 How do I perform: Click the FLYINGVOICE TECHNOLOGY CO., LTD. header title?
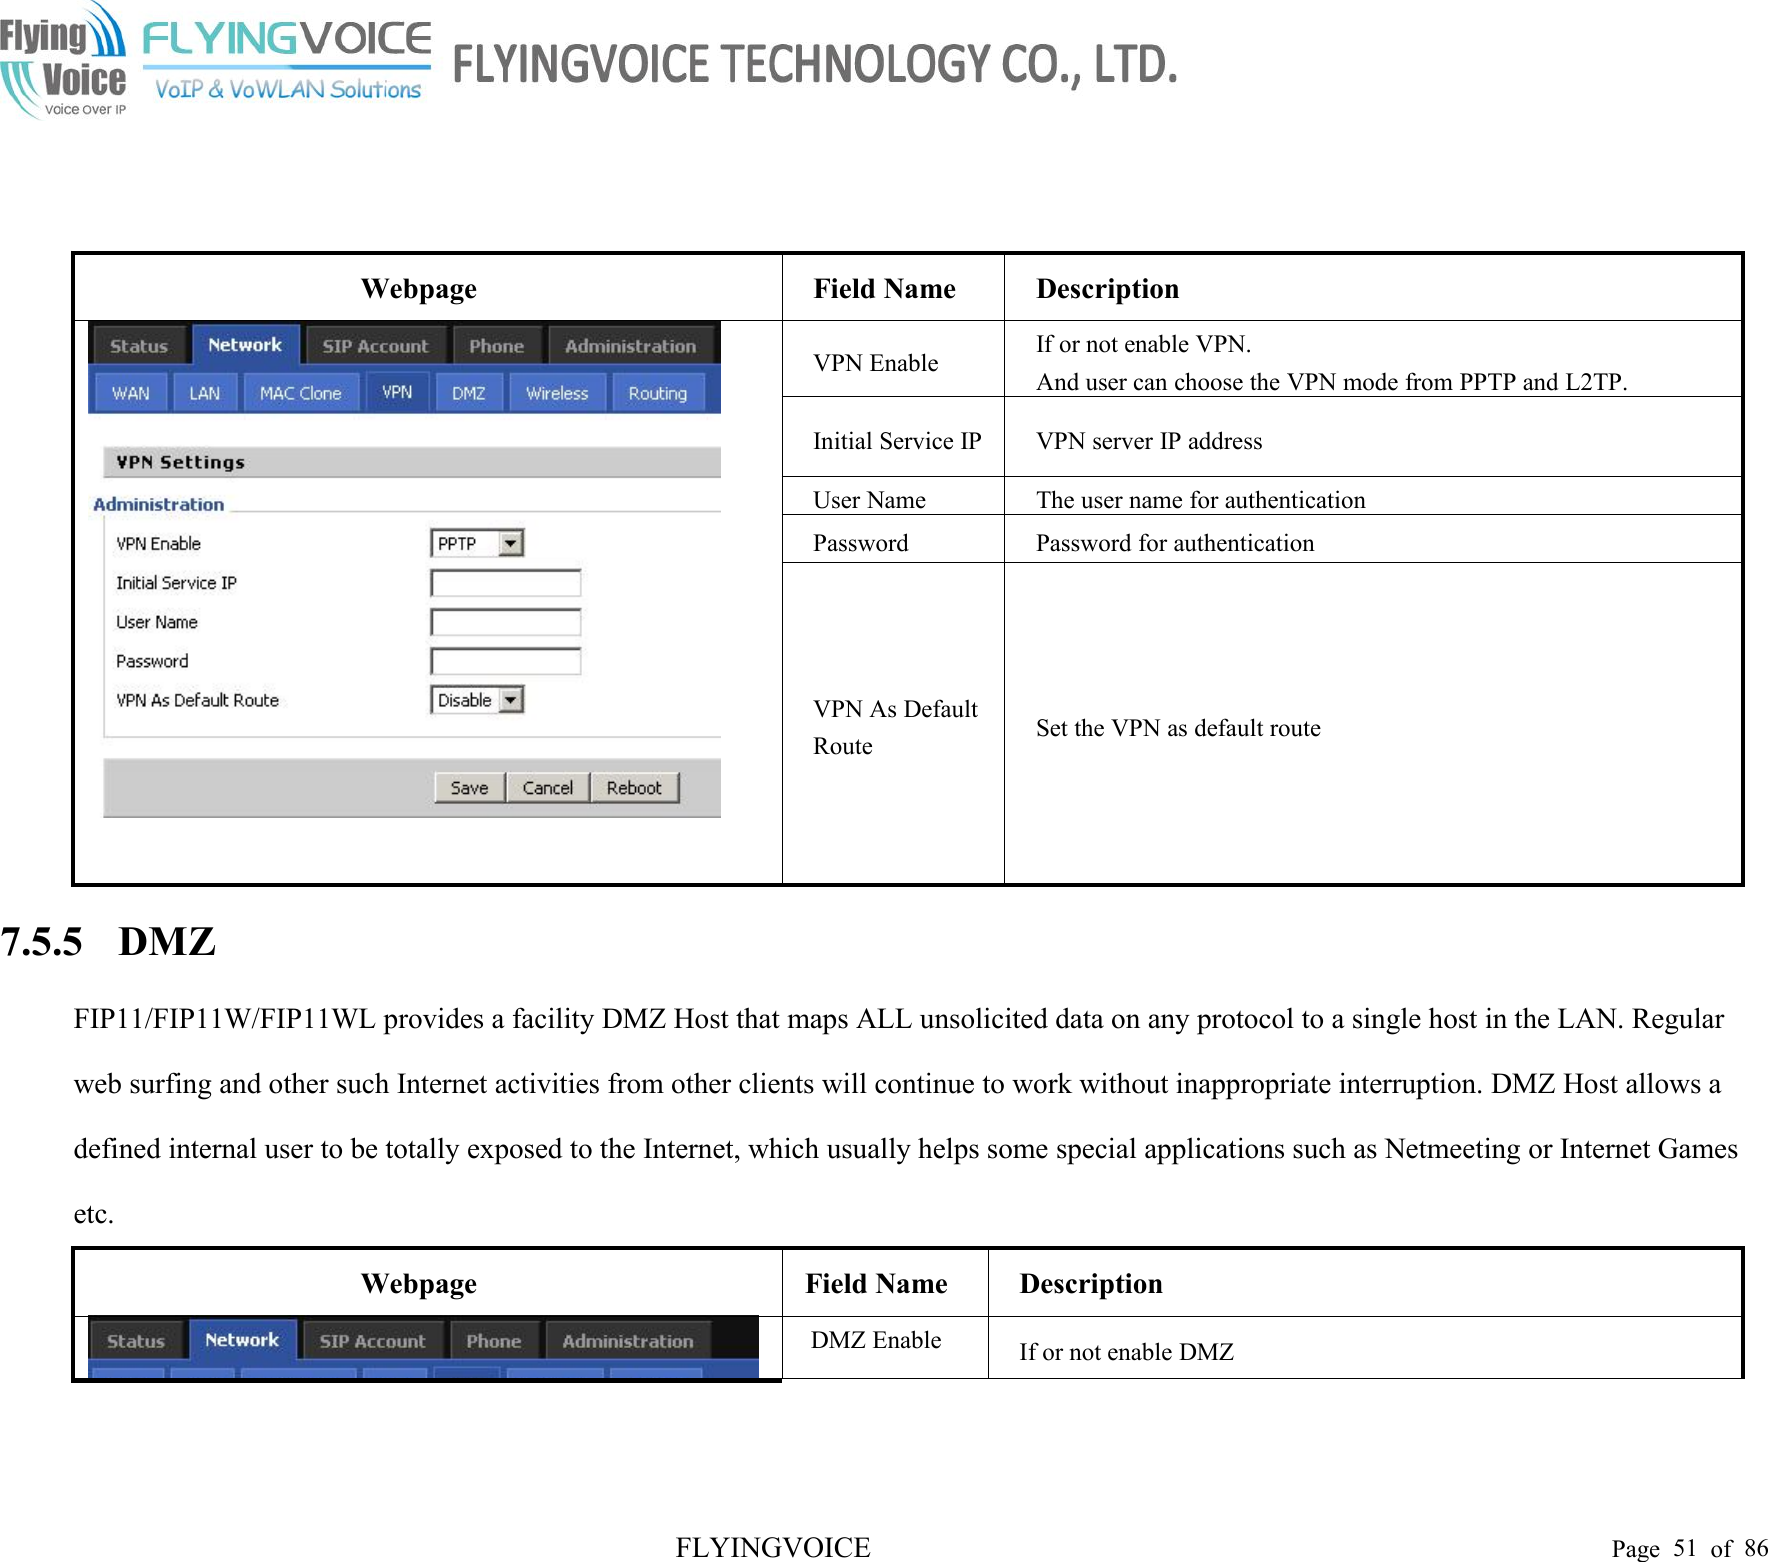click(x=815, y=64)
